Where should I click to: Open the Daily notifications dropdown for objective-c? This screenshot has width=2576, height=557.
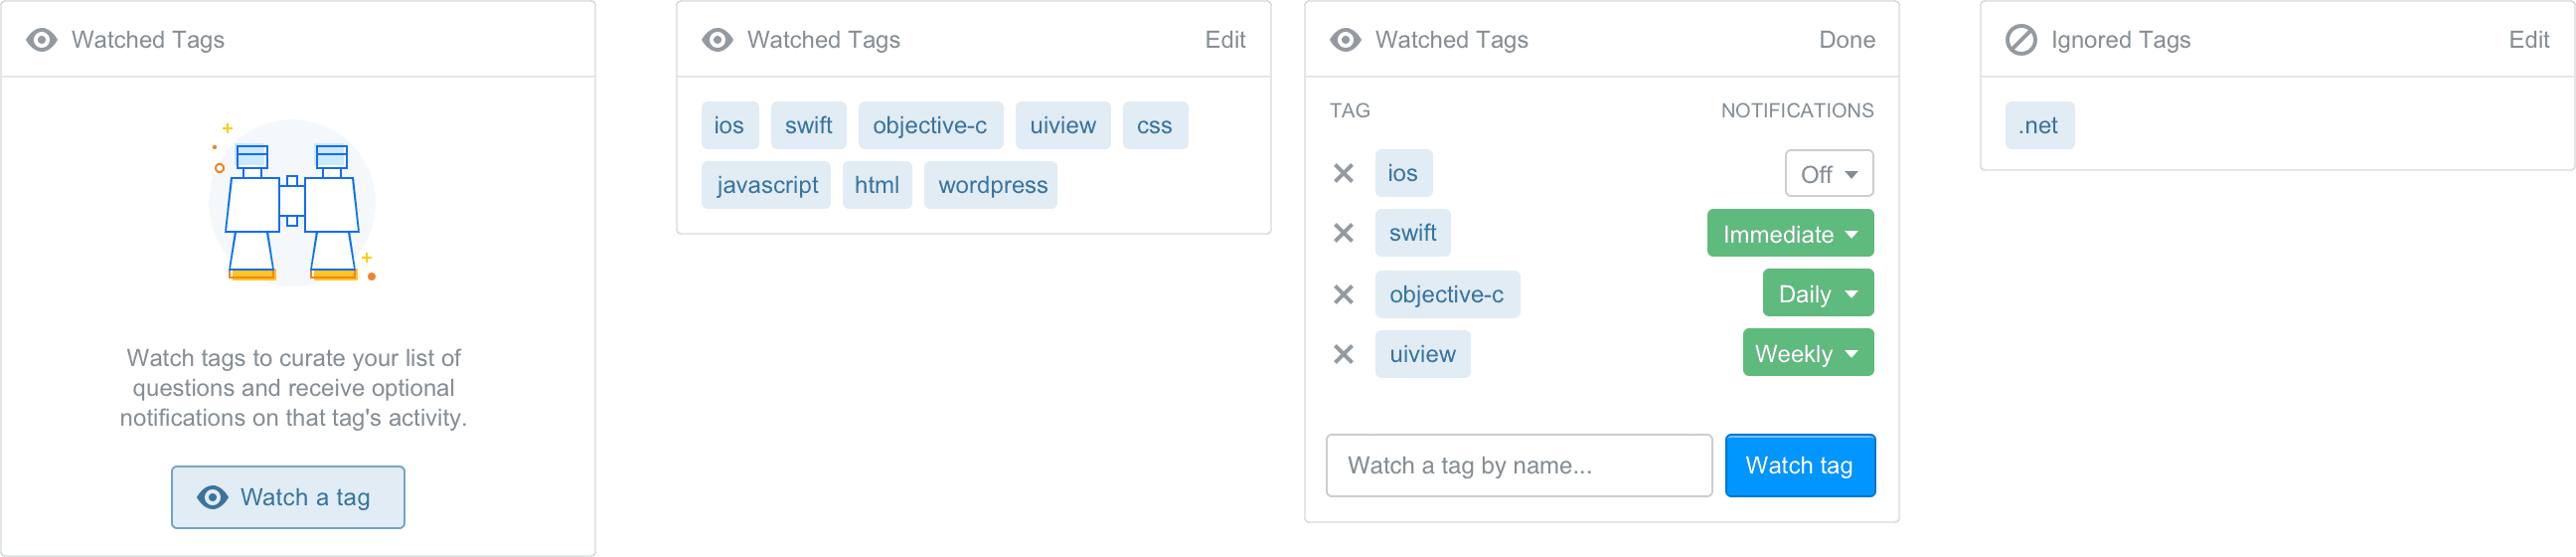click(1818, 293)
